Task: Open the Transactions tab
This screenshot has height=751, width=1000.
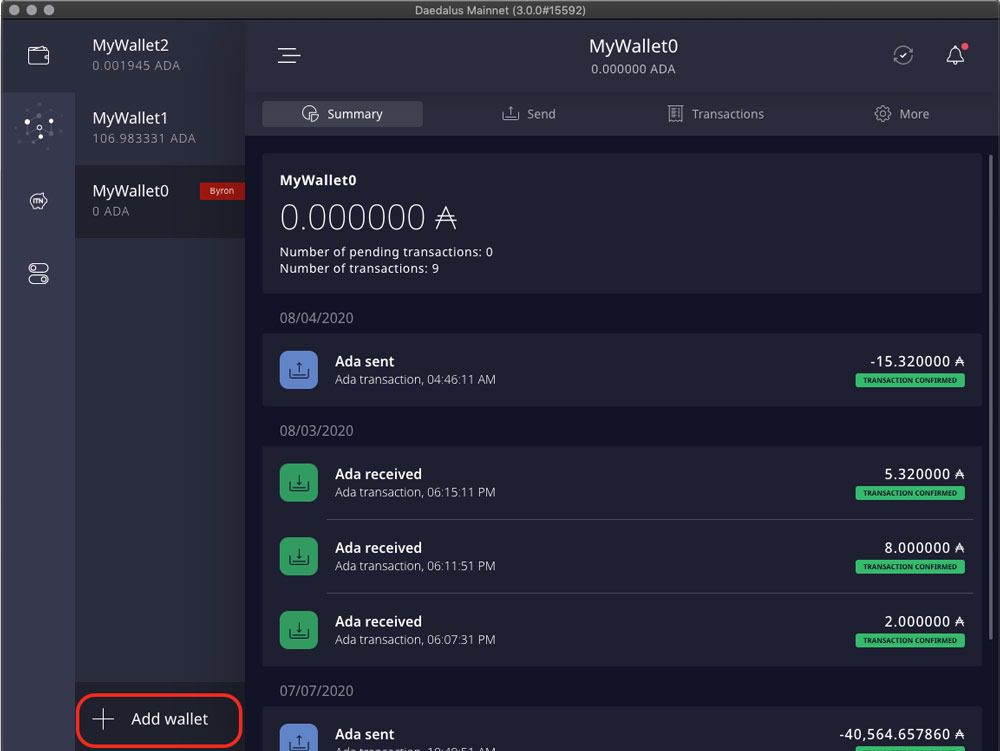Action: (715, 114)
